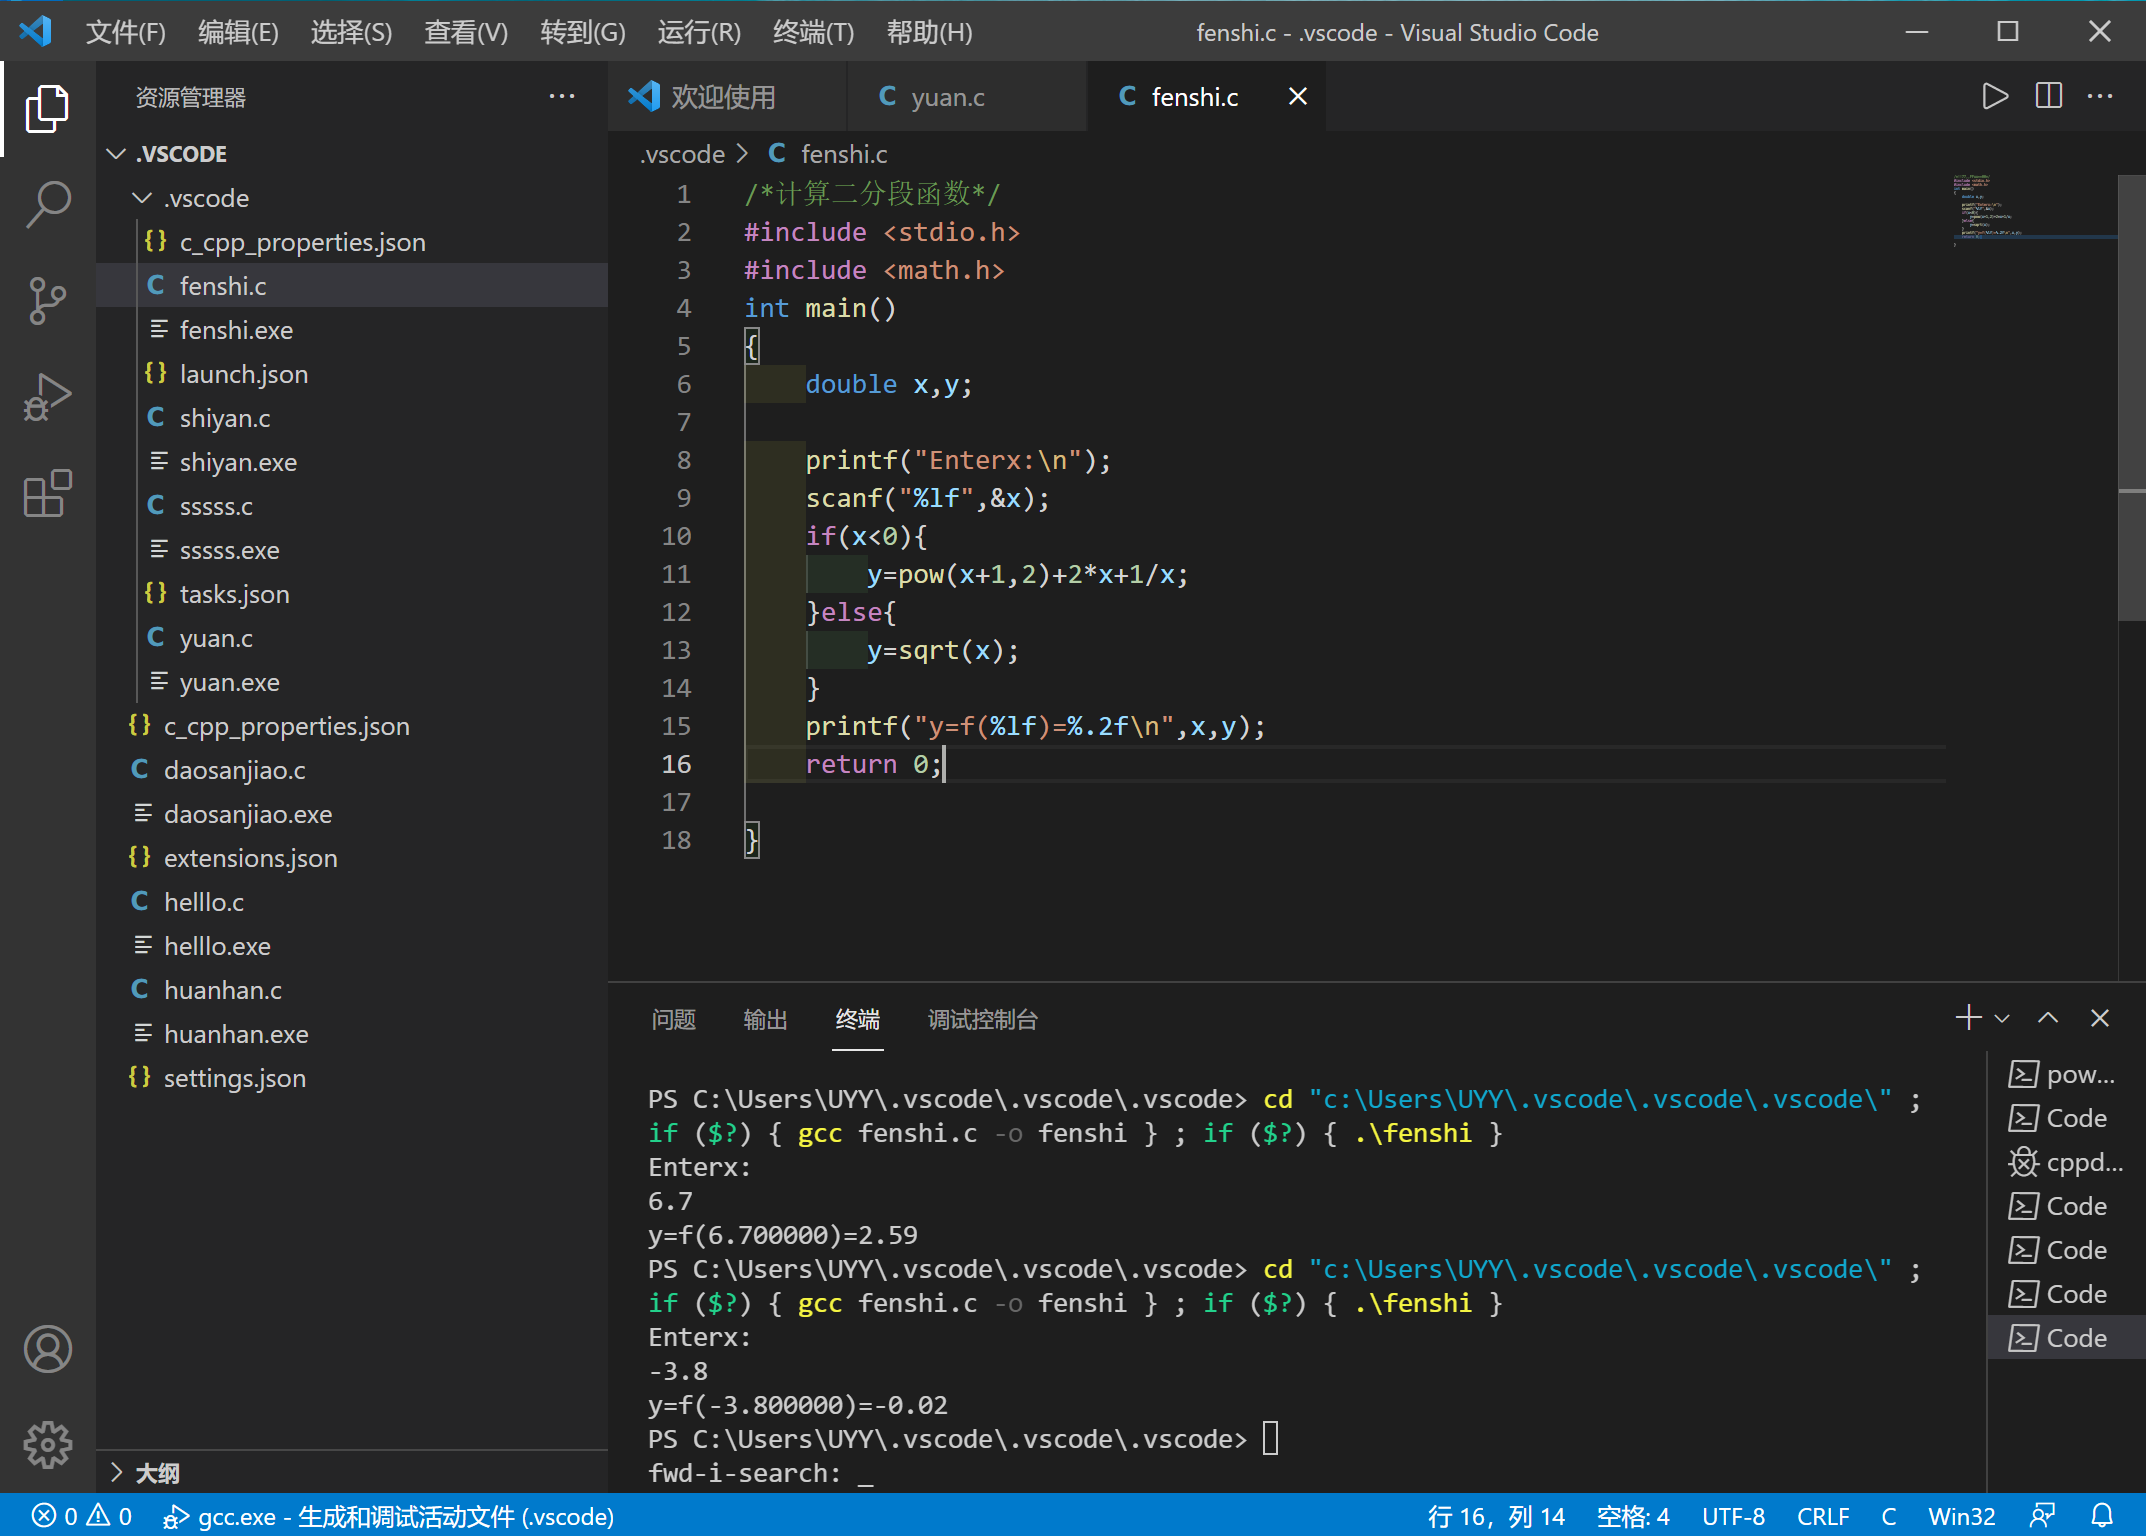
Task: Click the errors and warnings status indicator
Action: click(82, 1516)
